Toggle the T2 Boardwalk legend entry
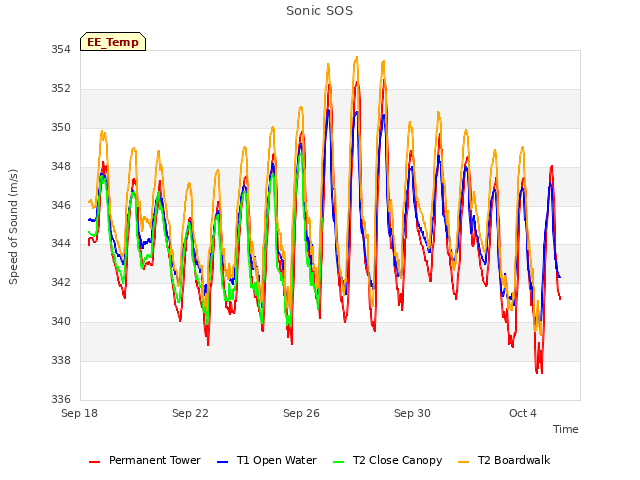The image size is (640, 480). (504, 460)
